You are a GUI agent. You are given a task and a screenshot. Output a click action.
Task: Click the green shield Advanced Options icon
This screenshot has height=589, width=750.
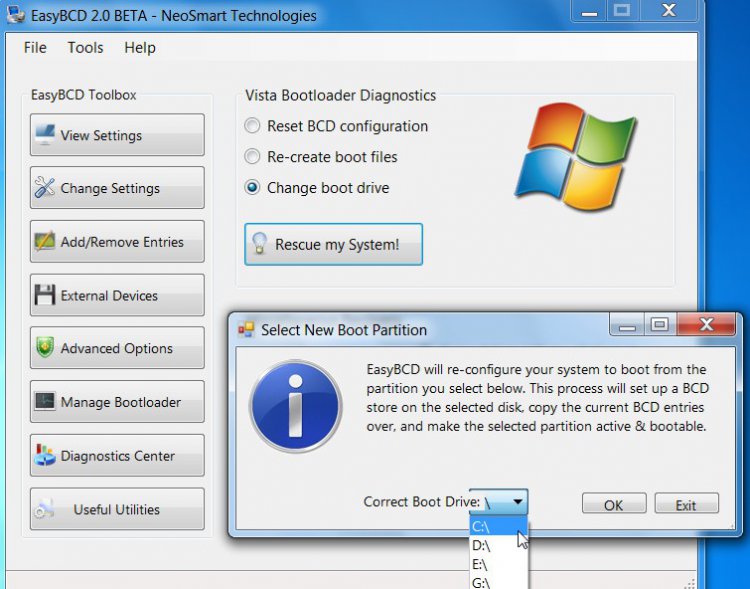coord(44,347)
